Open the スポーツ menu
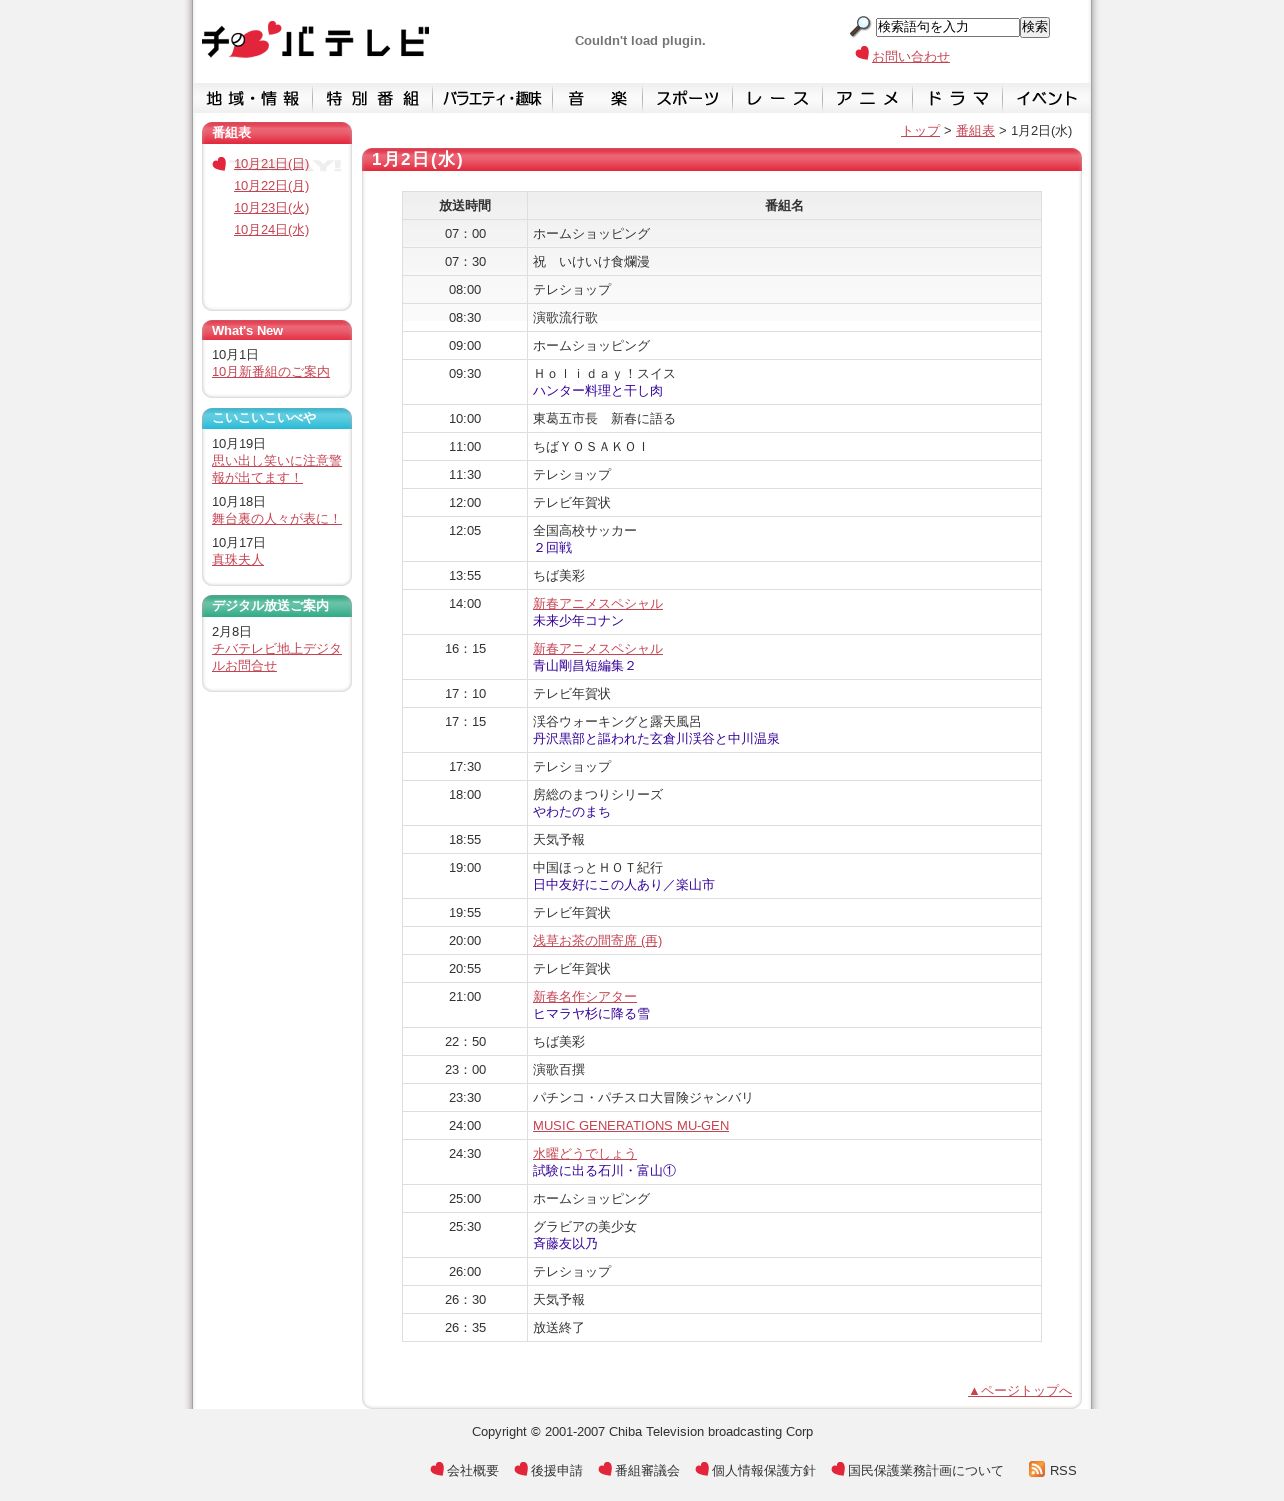1284x1501 pixels. 688,98
